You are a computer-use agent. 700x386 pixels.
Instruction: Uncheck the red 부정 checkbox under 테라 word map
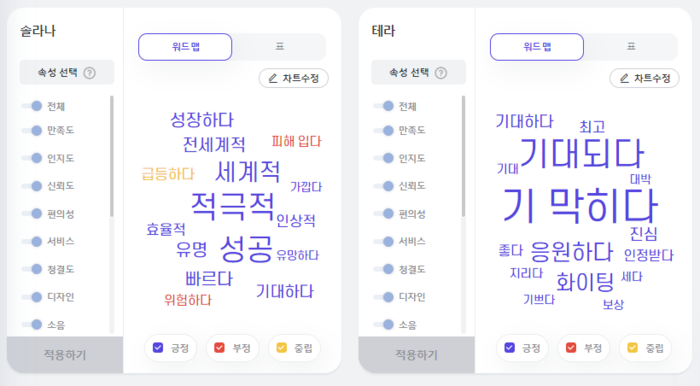pyautogui.click(x=571, y=348)
